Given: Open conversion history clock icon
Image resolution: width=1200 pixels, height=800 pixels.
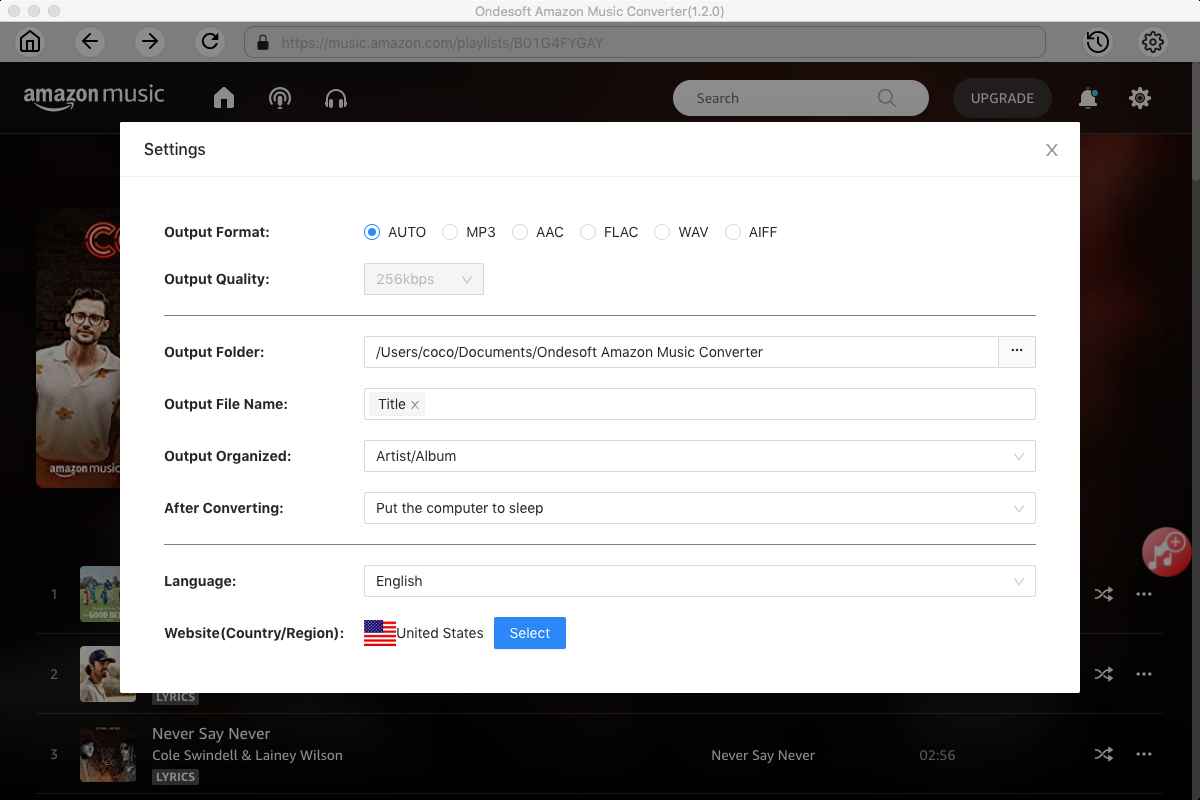Looking at the screenshot, I should click(1097, 42).
